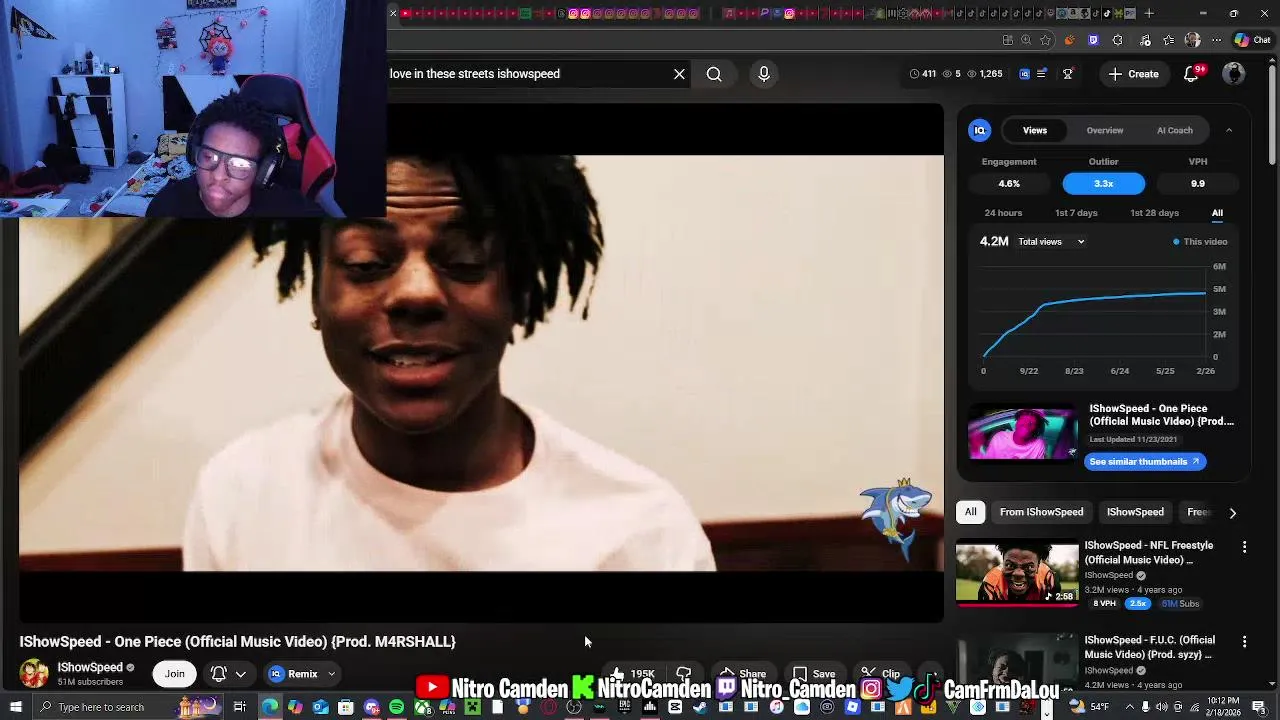The image size is (1280, 720).
Task: Clear the YouTube search box with X
Action: [x=679, y=74]
